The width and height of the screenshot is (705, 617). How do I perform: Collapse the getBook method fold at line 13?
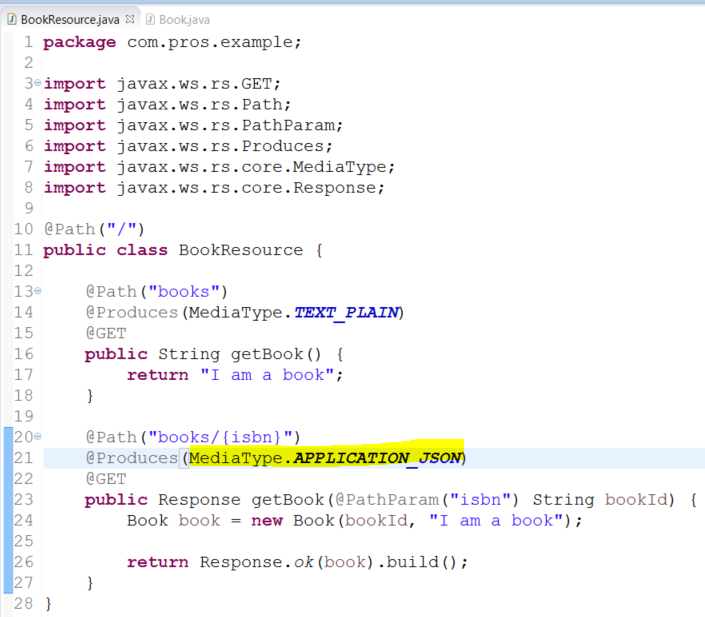(38, 291)
